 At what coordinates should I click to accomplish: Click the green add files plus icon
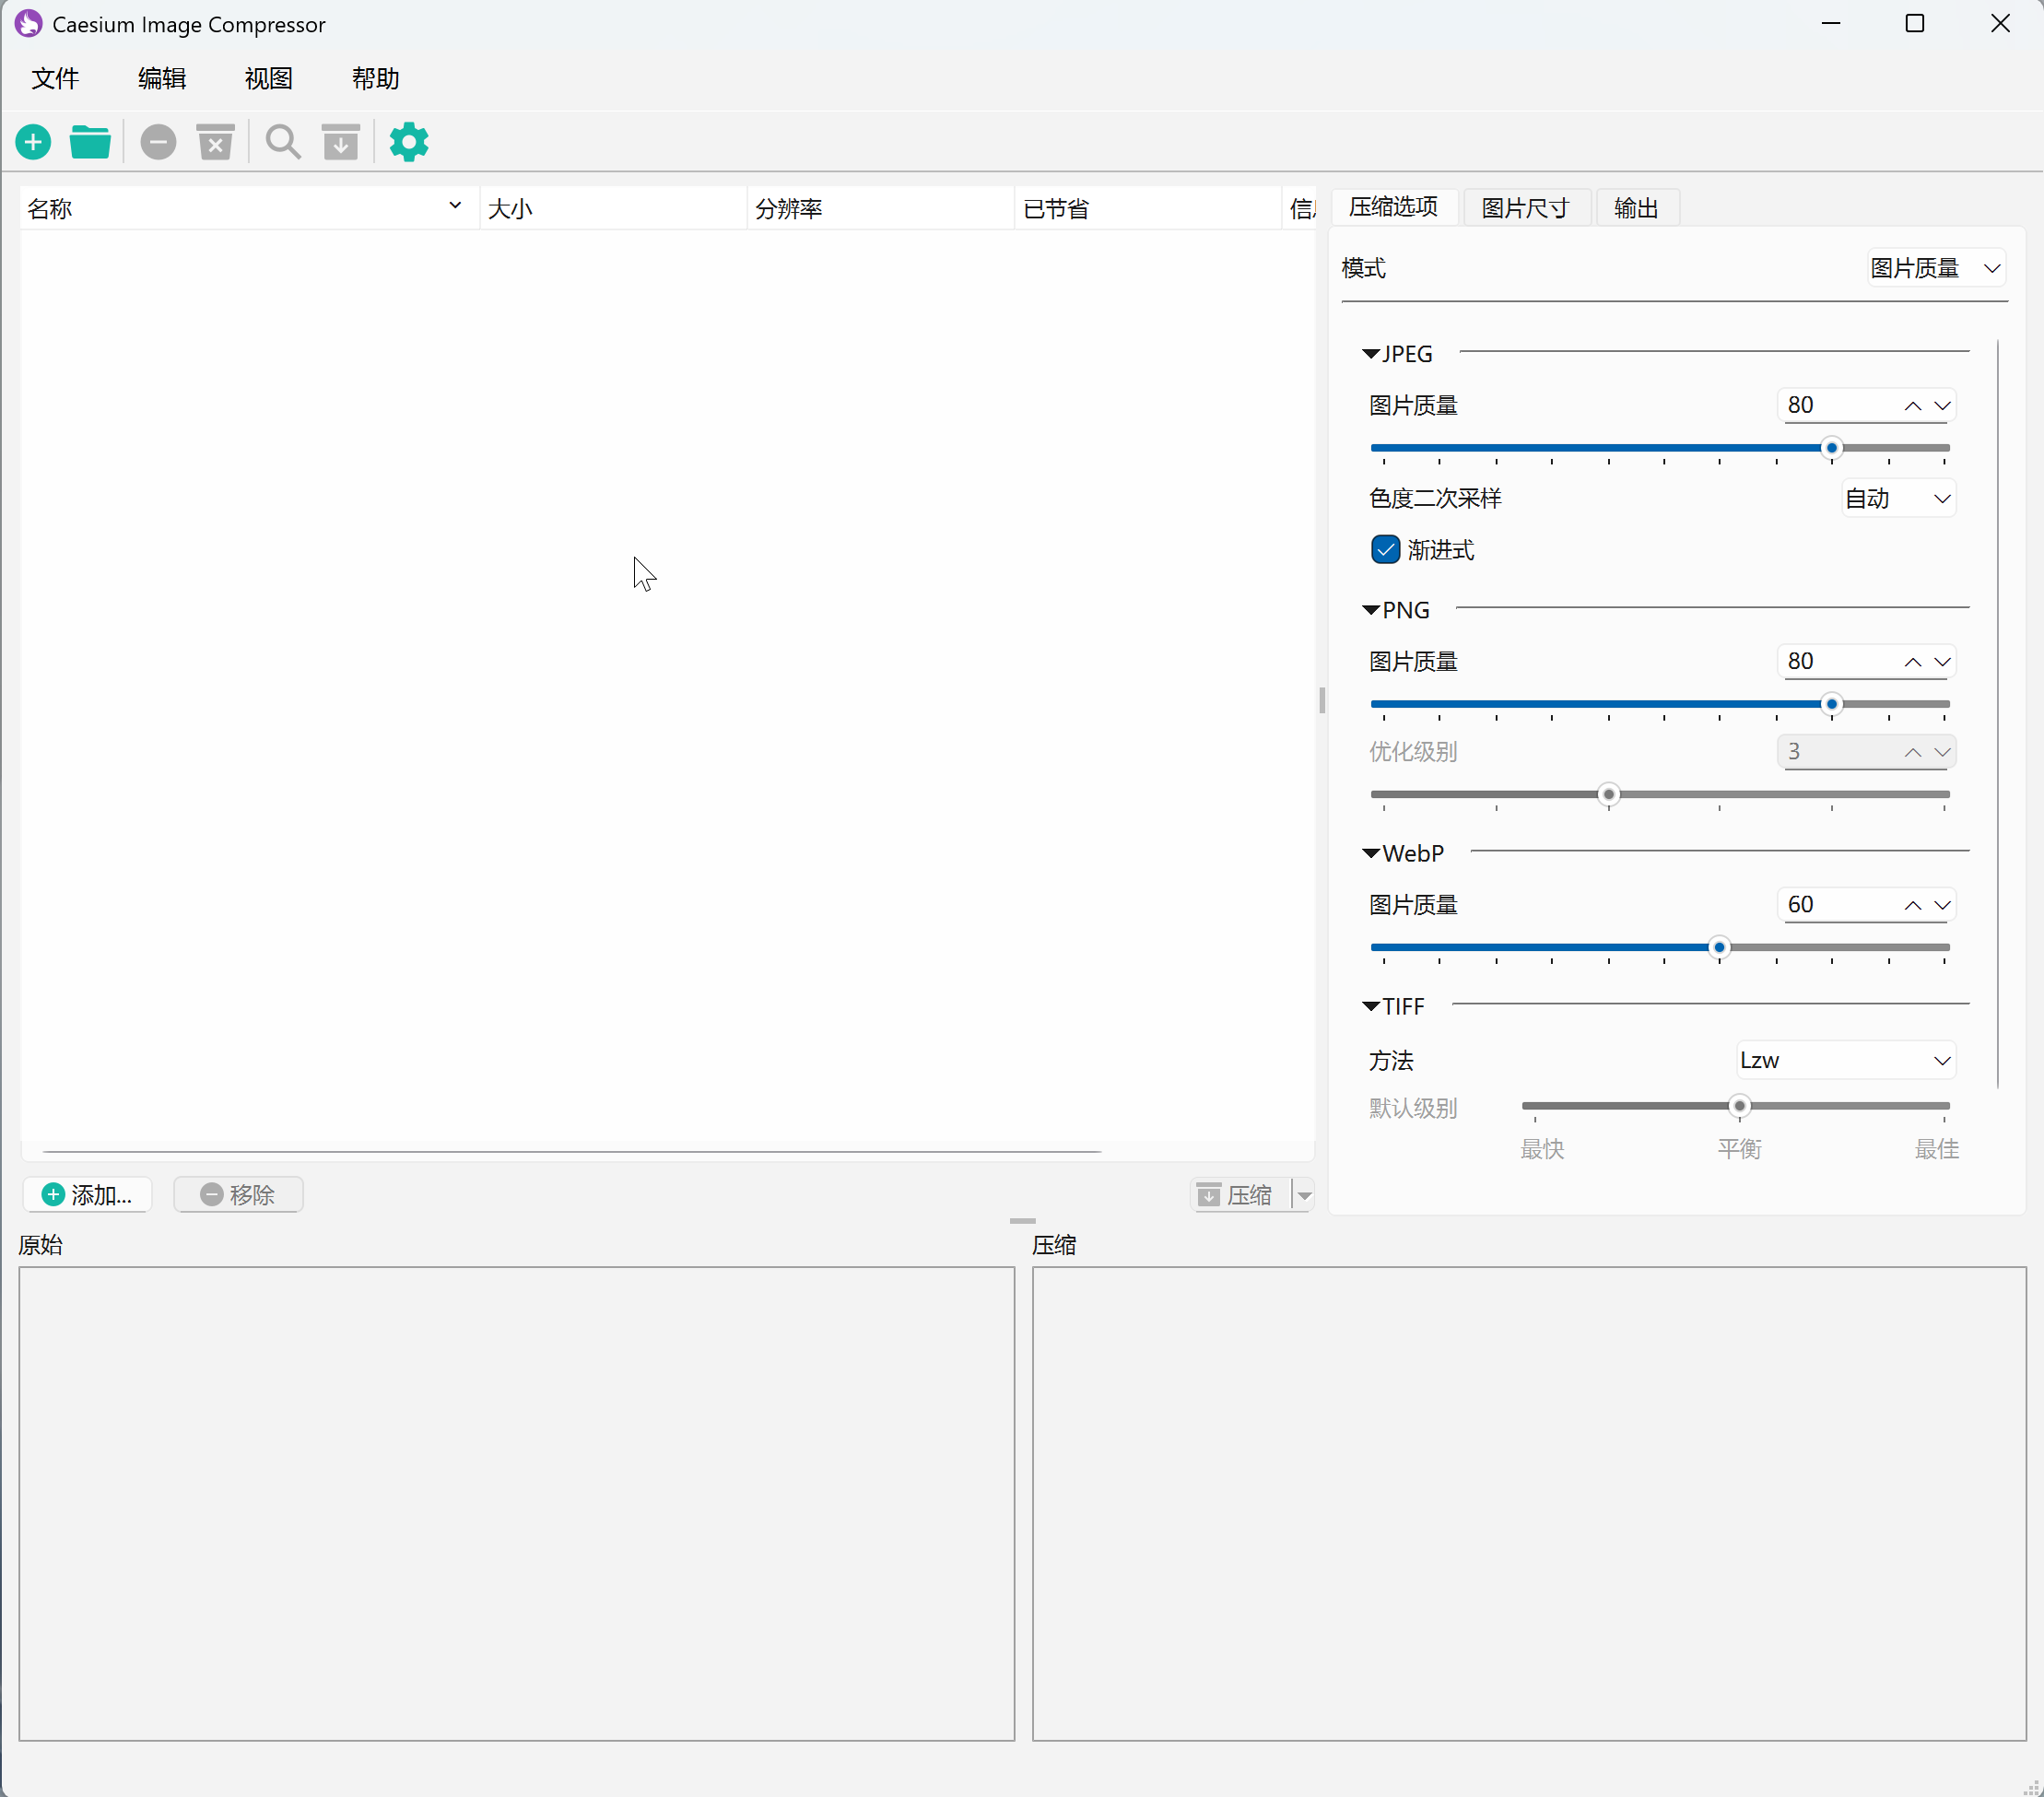click(x=33, y=142)
